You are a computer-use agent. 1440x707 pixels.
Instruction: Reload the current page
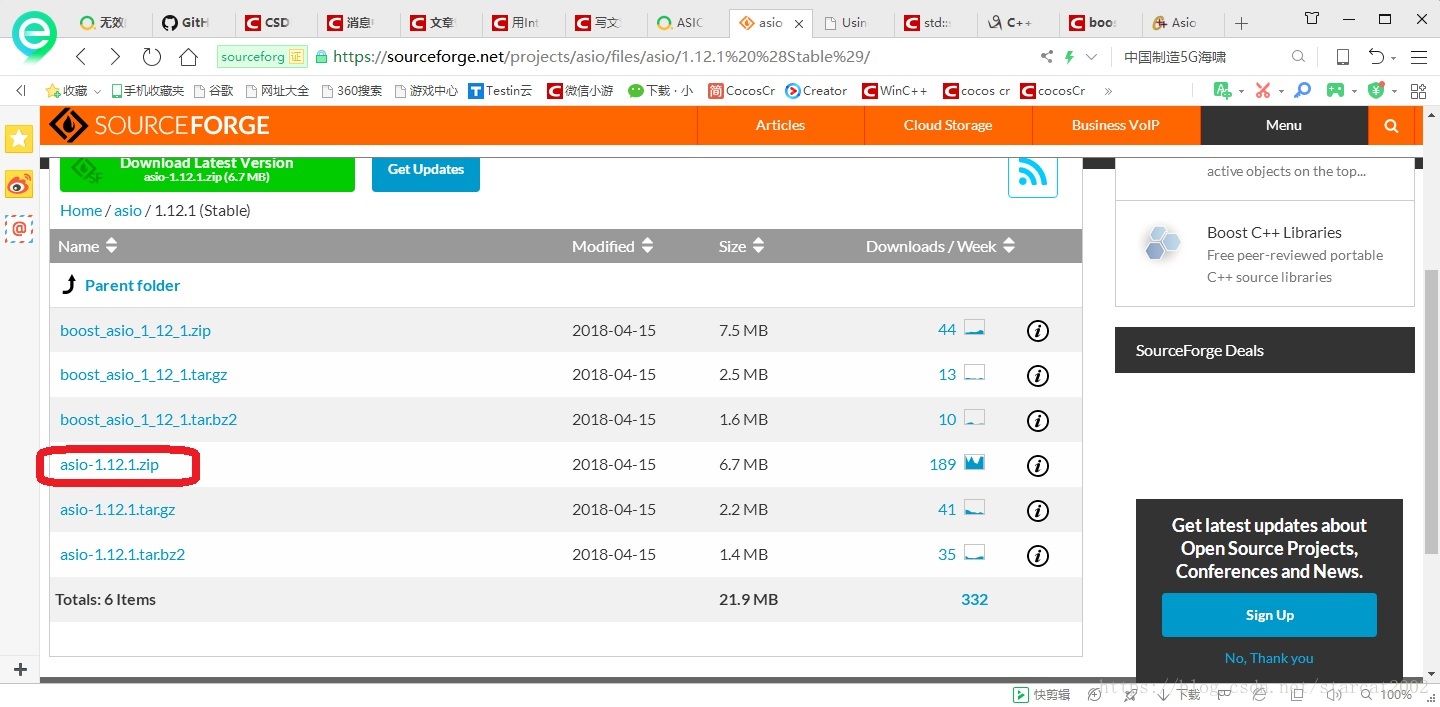click(x=151, y=57)
